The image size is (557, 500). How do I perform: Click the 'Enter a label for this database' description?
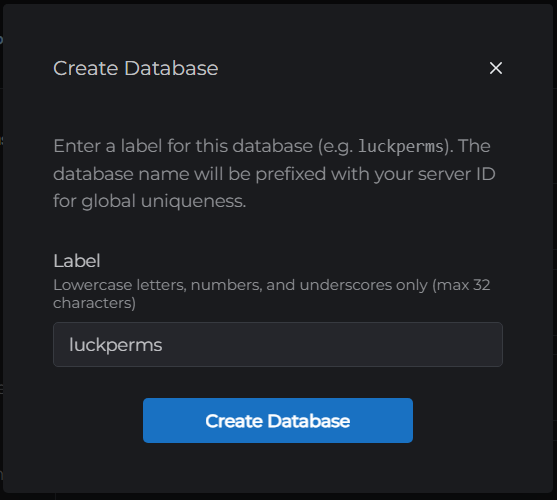[274, 173]
